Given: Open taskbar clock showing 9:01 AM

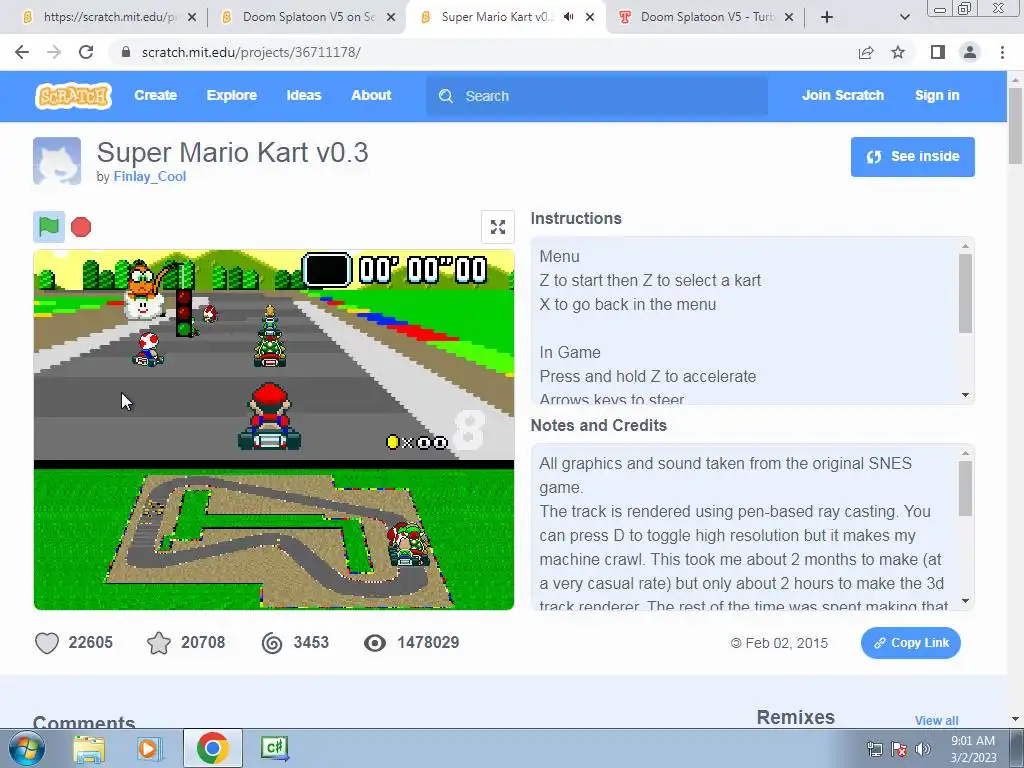Looking at the screenshot, I should pyautogui.click(x=973, y=749).
